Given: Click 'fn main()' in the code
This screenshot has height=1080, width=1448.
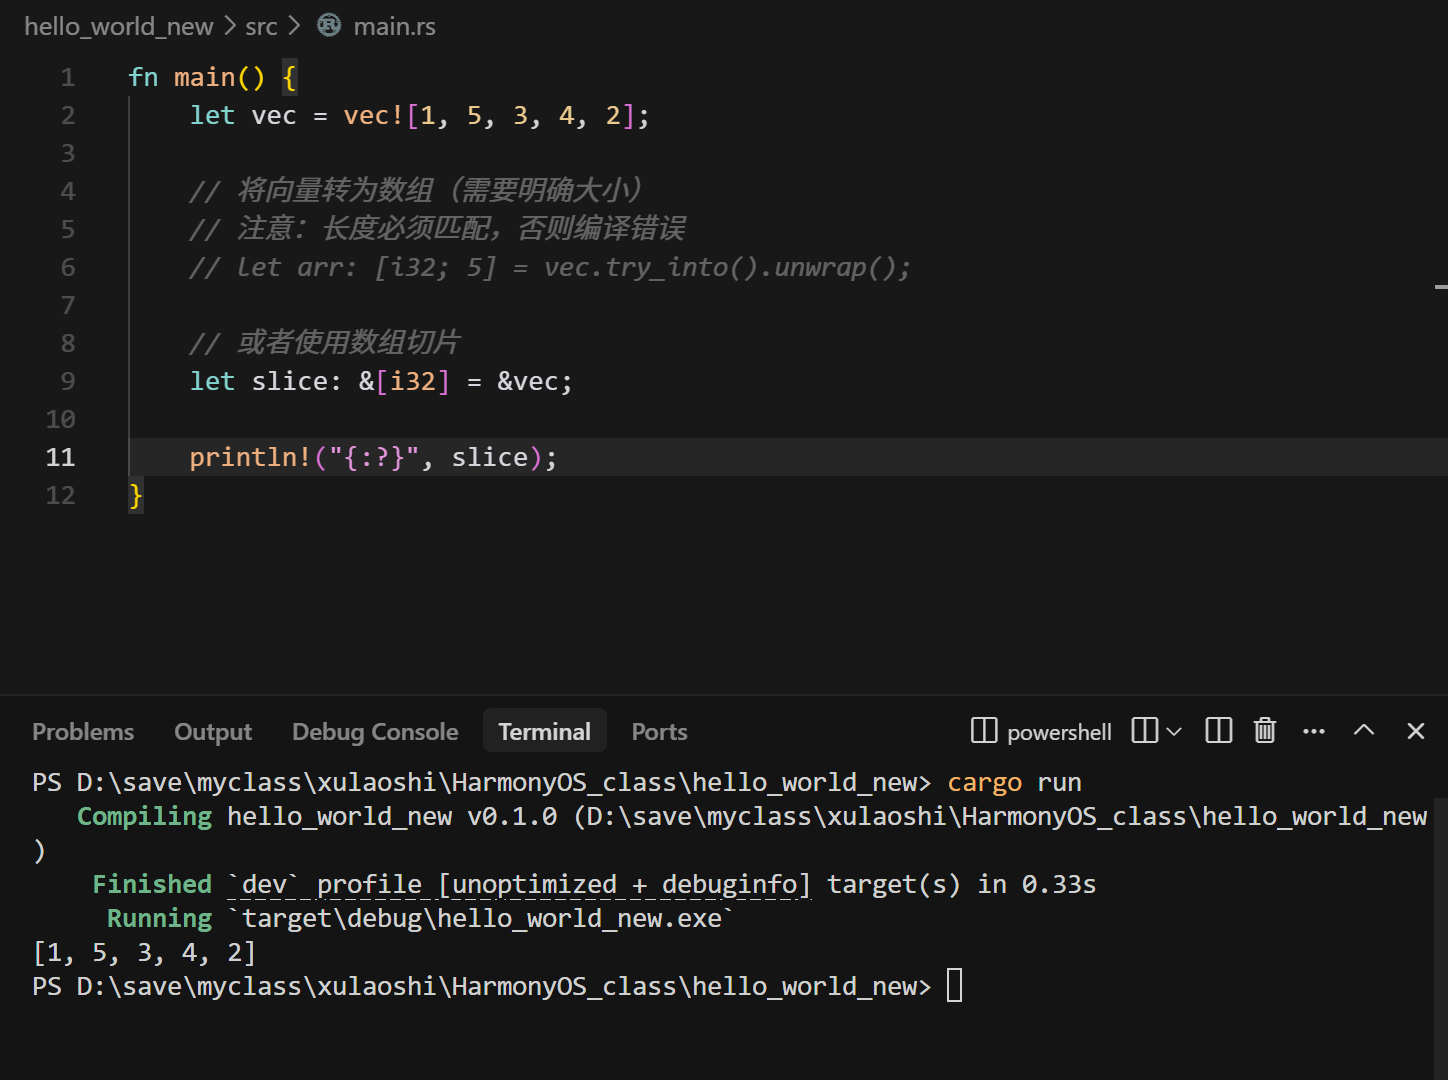Looking at the screenshot, I should pyautogui.click(x=197, y=77).
